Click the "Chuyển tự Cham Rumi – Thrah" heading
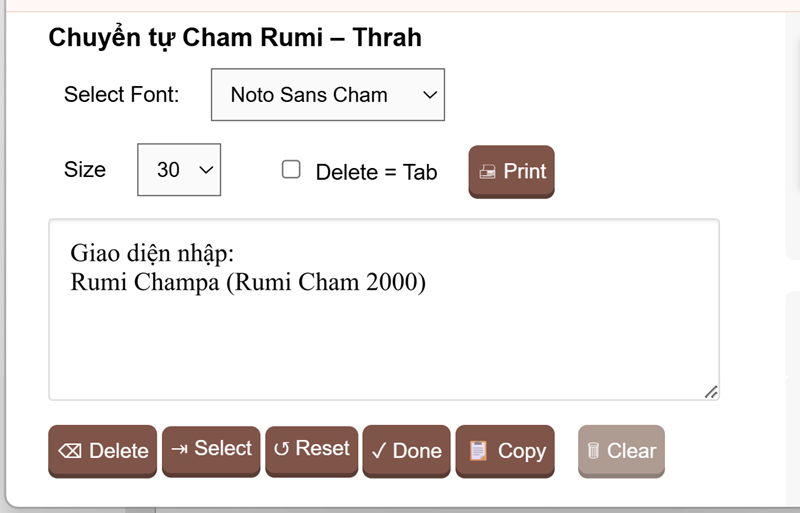 point(235,38)
